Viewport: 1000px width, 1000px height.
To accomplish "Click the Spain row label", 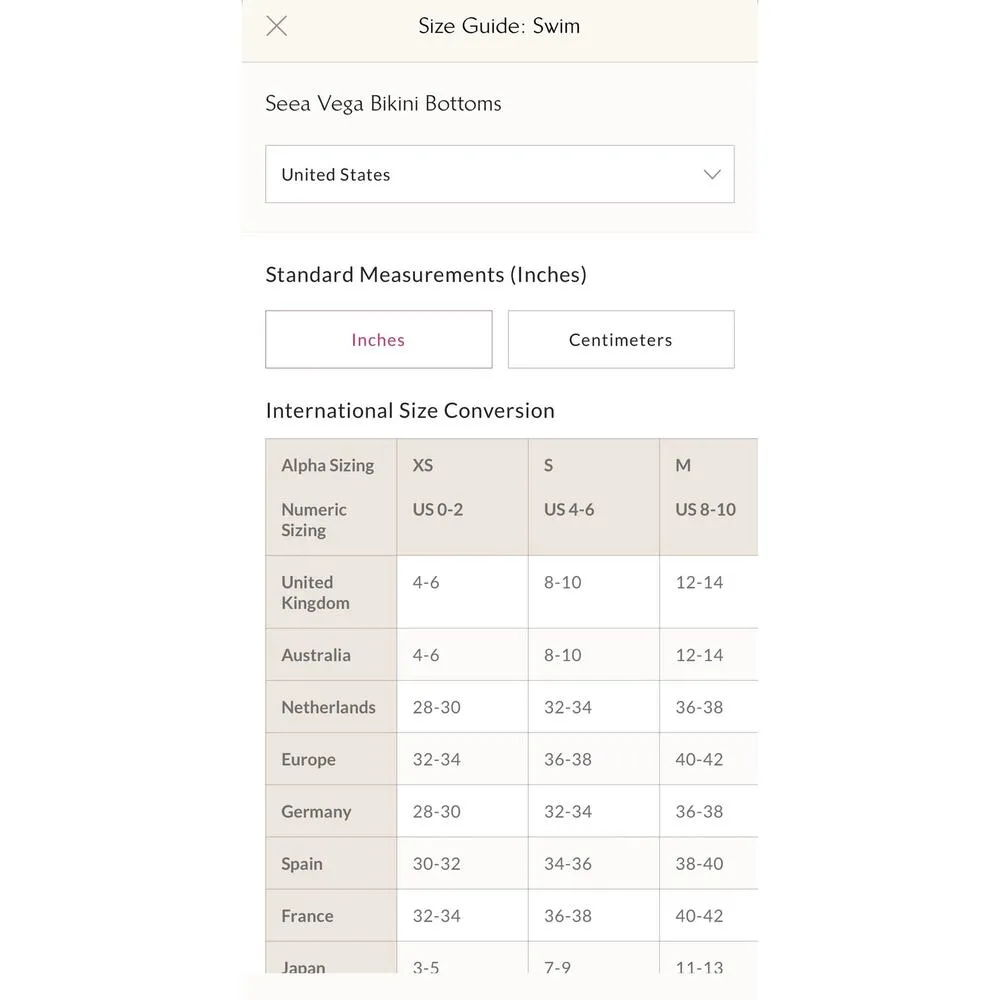I will [x=302, y=863].
